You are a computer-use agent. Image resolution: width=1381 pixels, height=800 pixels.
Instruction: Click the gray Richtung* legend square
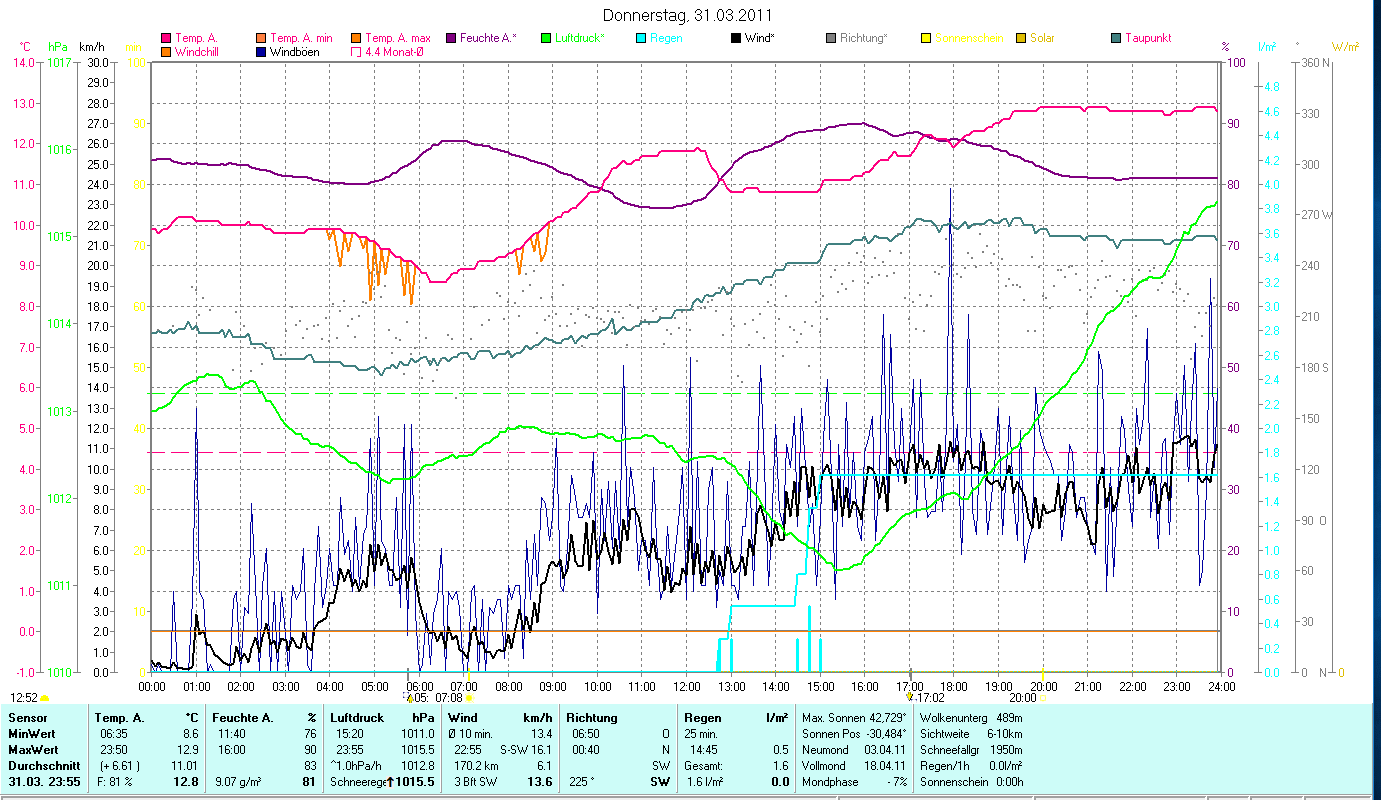(x=831, y=39)
